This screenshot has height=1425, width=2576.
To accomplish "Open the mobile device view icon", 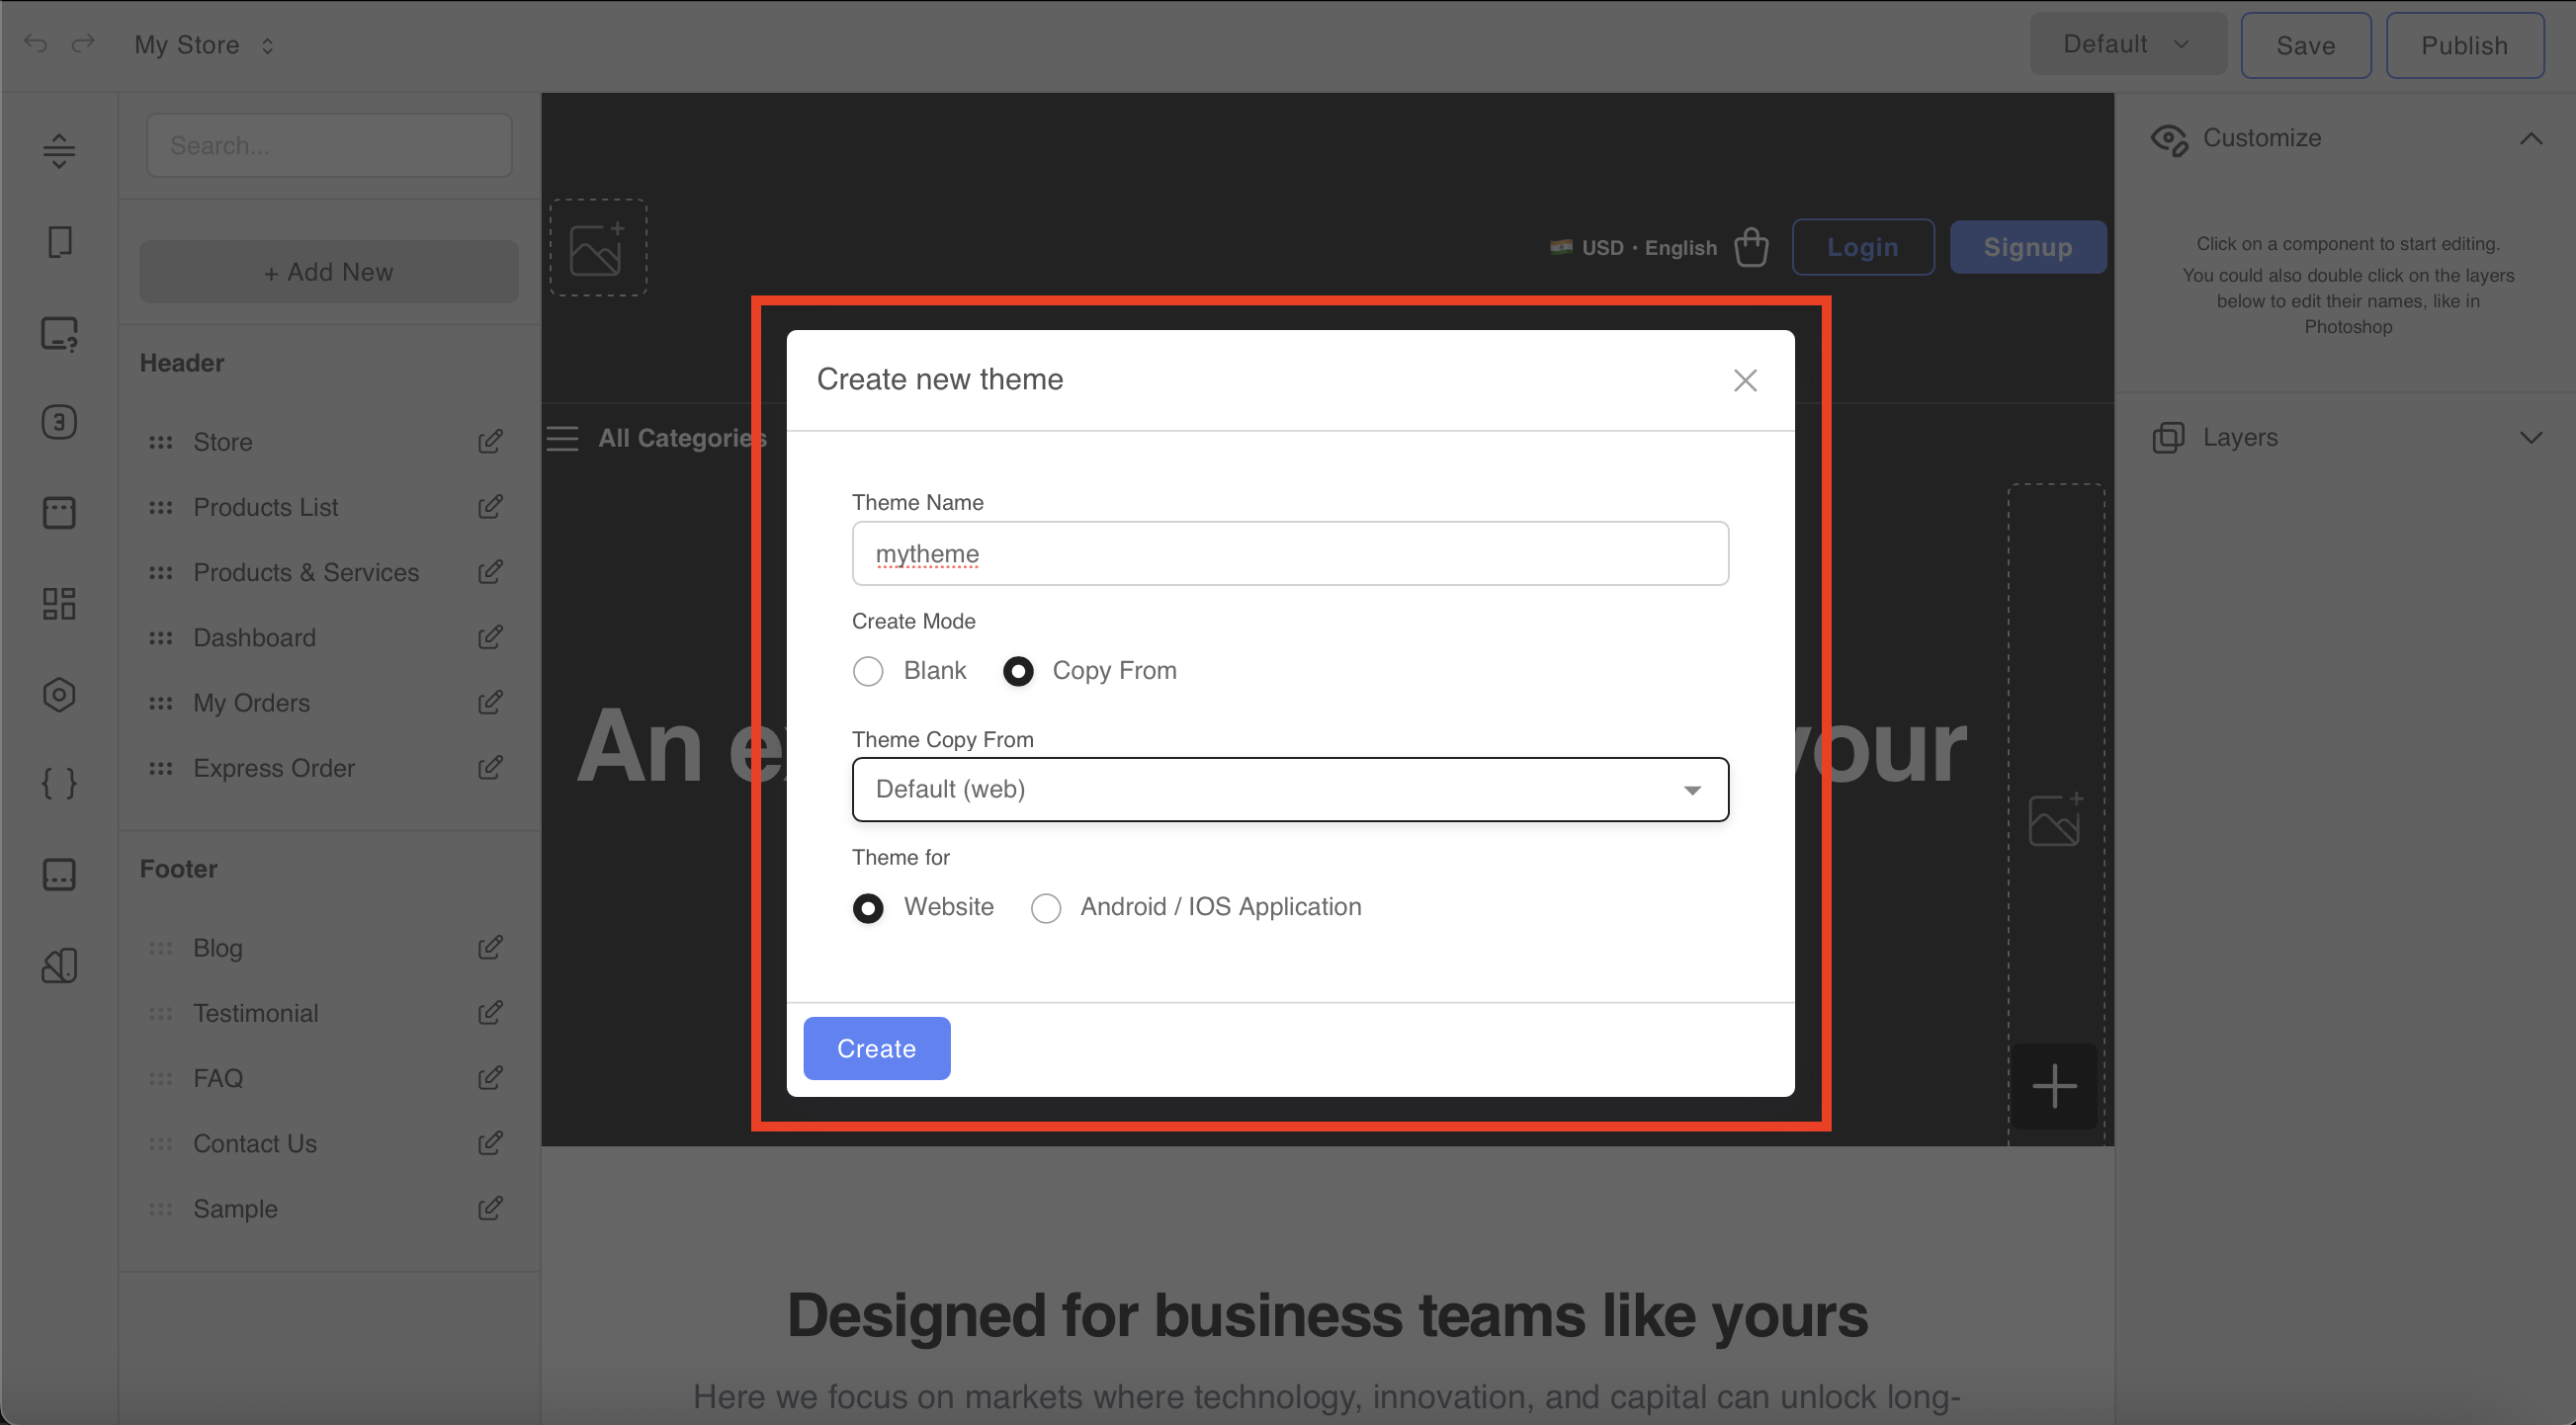I will click(x=59, y=242).
